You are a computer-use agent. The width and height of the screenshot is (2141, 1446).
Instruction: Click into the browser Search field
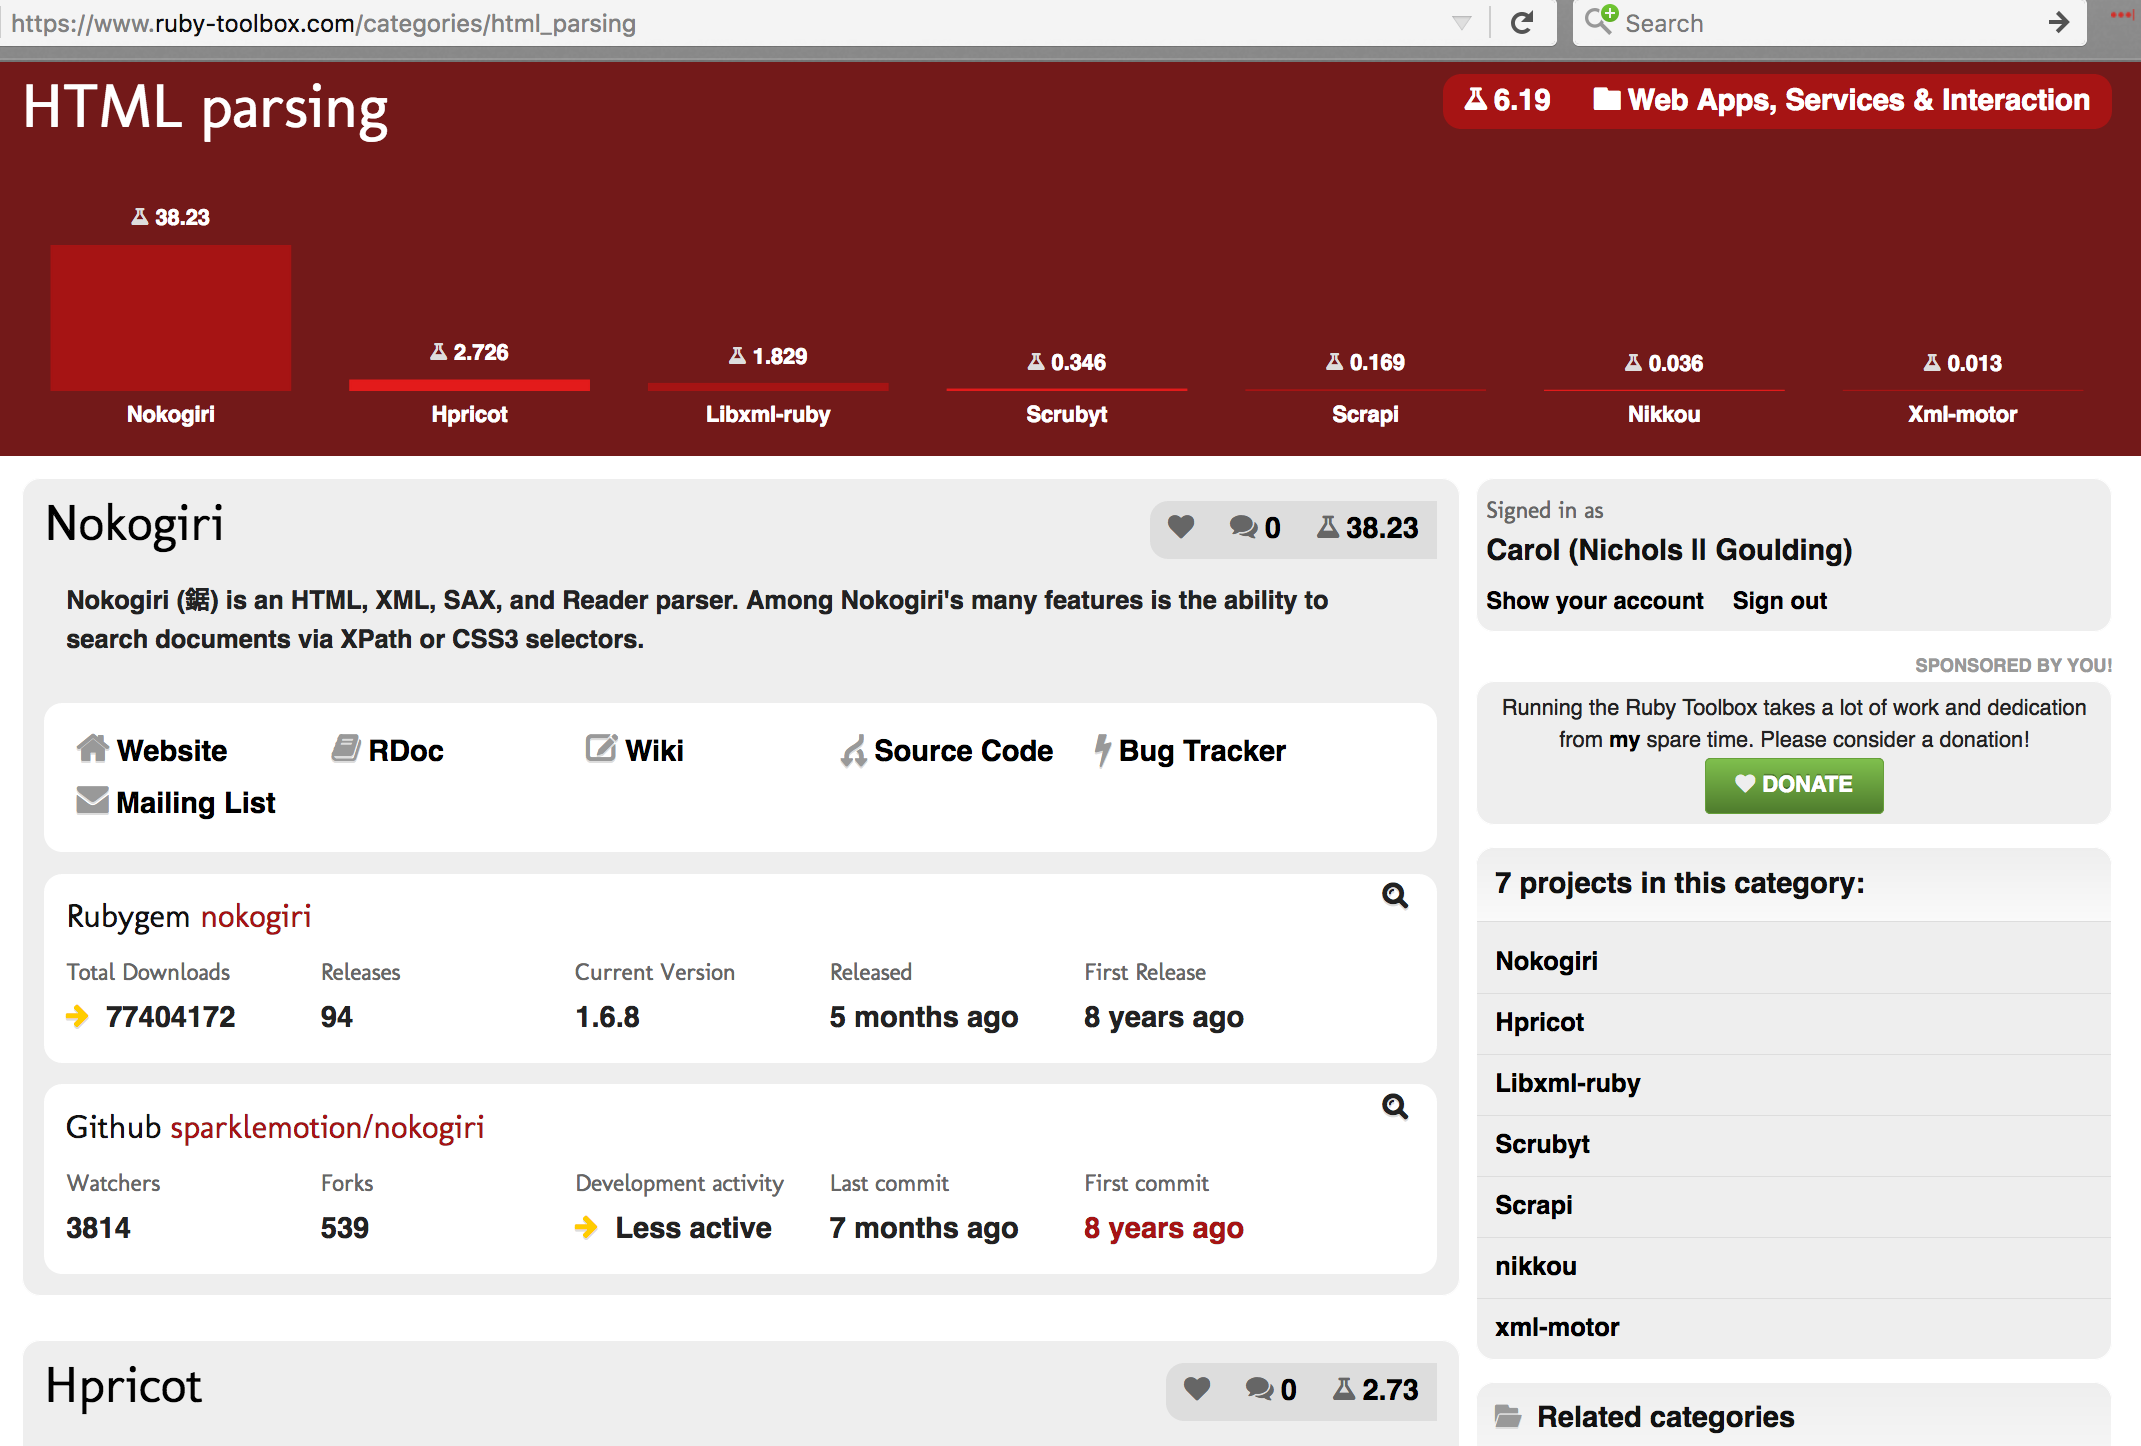click(x=1830, y=23)
